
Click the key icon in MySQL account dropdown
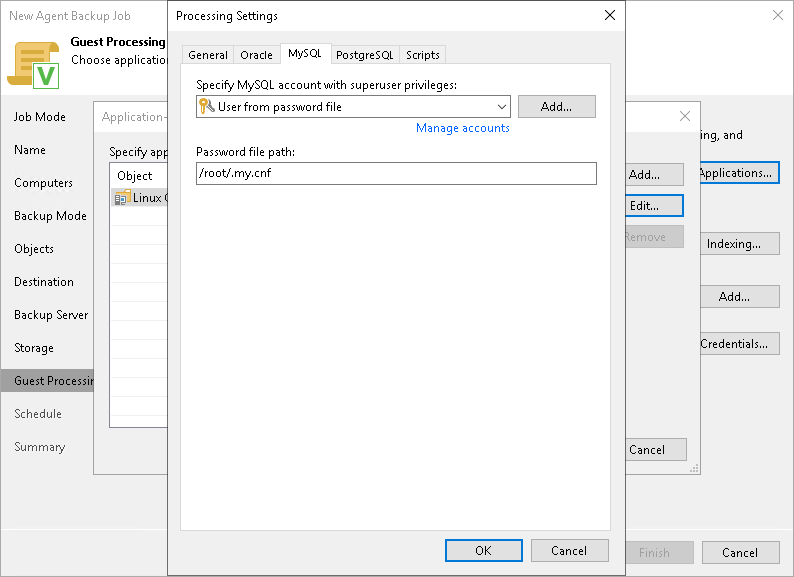[207, 106]
